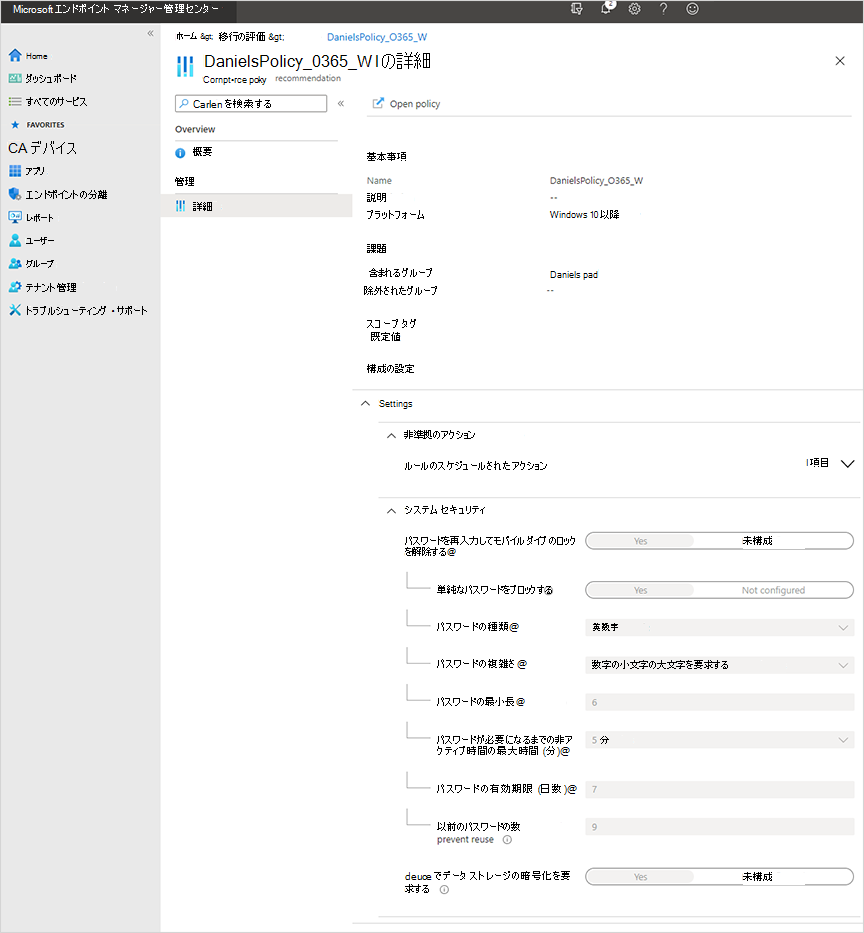Screen dimensions: 864x933
Task: Click the トラブルシューティング・サポート tools icon
Action: 15,310
